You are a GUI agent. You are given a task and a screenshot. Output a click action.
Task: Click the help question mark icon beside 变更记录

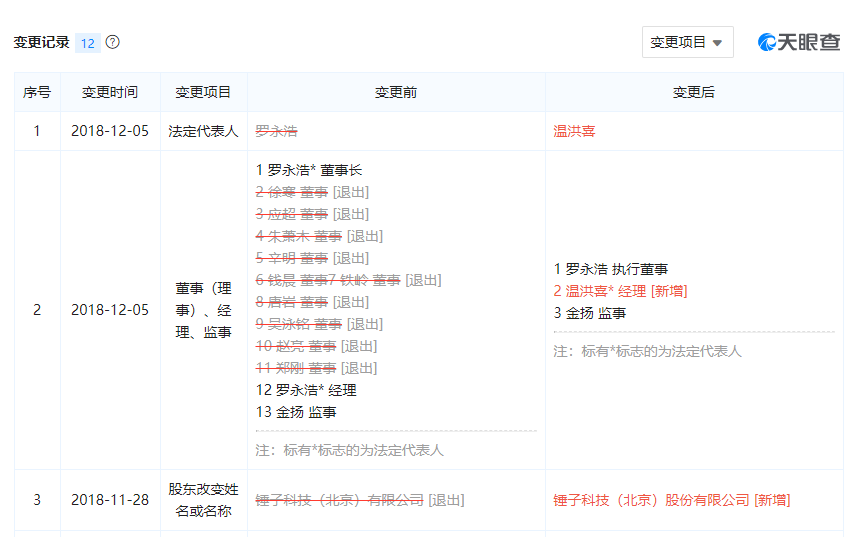pyautogui.click(x=112, y=42)
